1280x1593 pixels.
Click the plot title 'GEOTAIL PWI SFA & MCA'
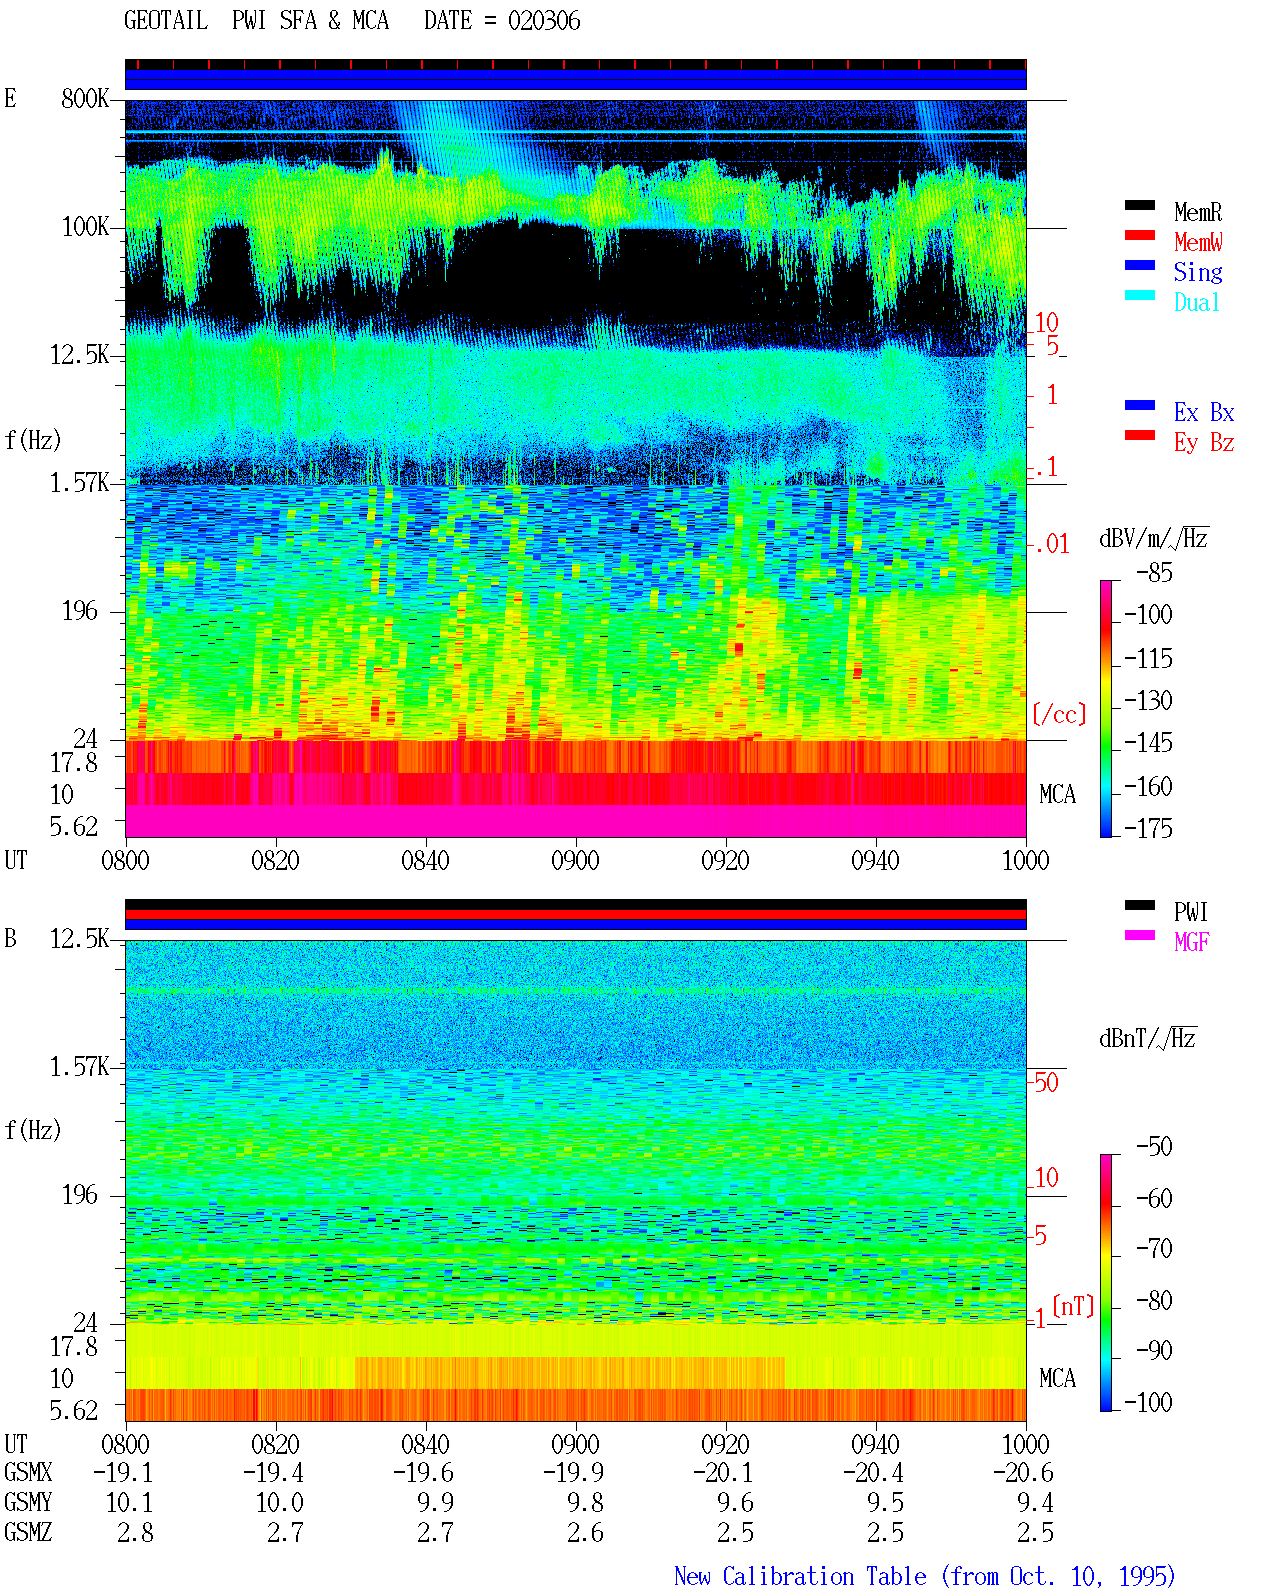256,21
